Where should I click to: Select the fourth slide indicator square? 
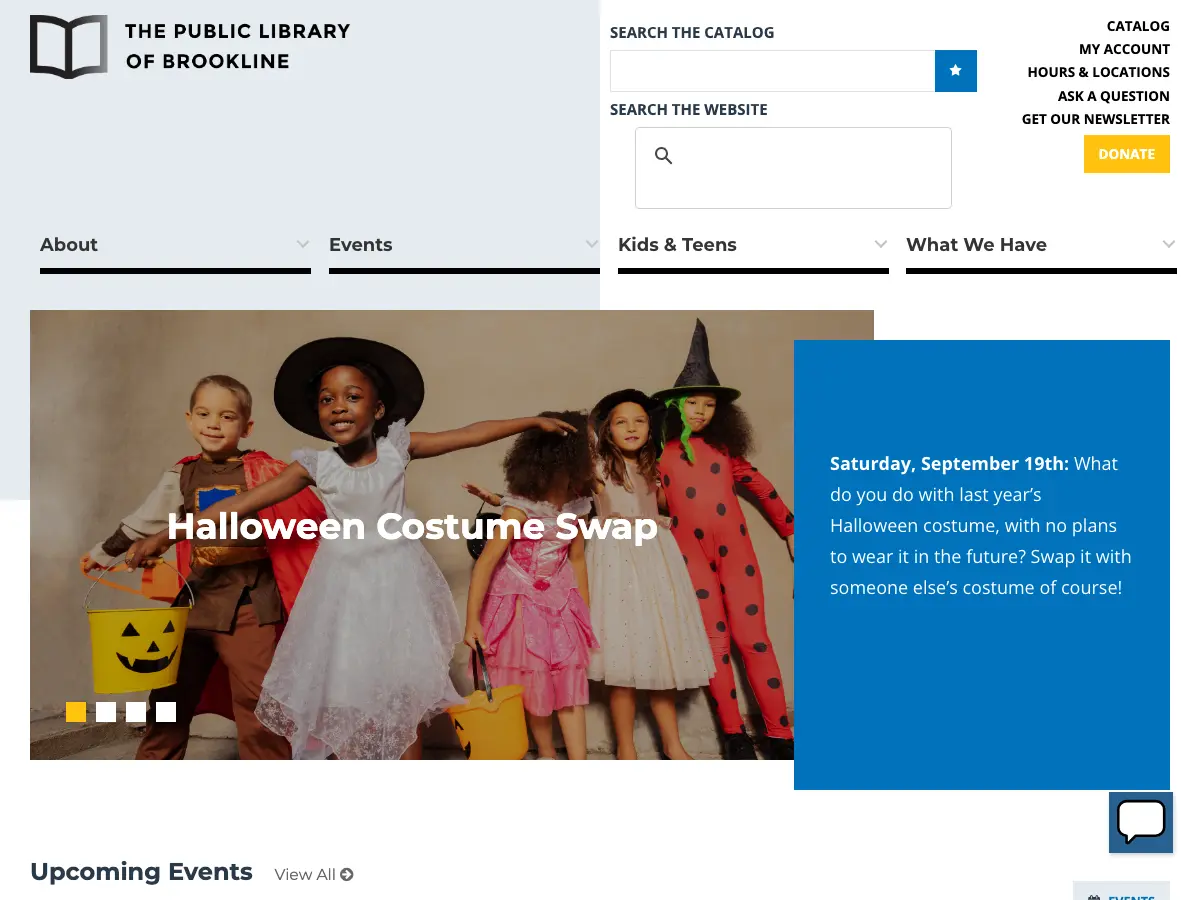click(x=166, y=712)
